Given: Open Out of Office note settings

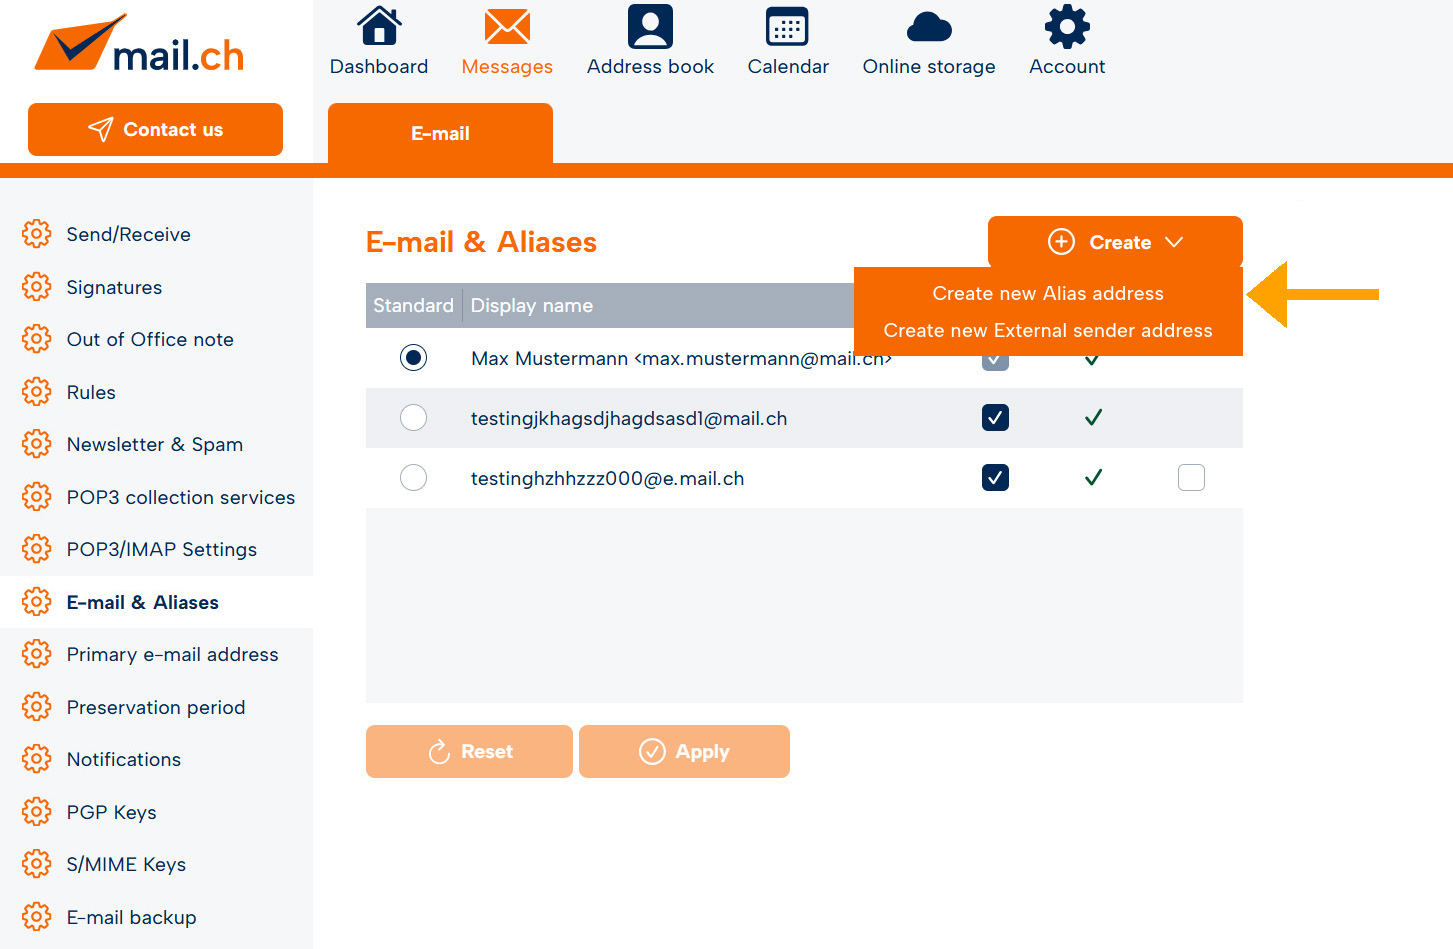Looking at the screenshot, I should [150, 340].
